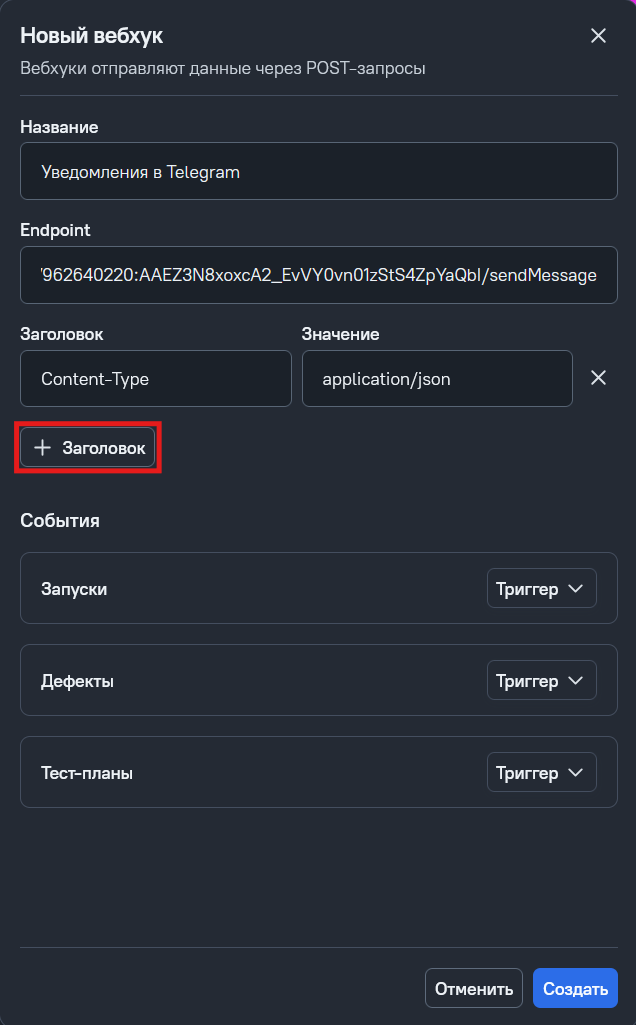This screenshot has height=1025, width=636.
Task: Click the Заголовок column label above Content-Type
Action: point(62,334)
